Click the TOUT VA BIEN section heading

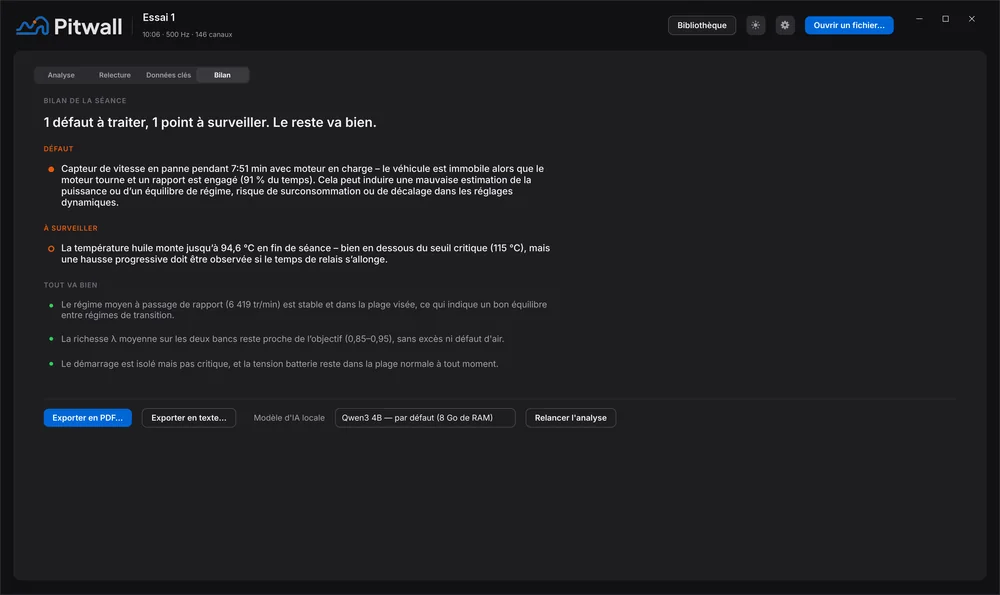point(70,285)
